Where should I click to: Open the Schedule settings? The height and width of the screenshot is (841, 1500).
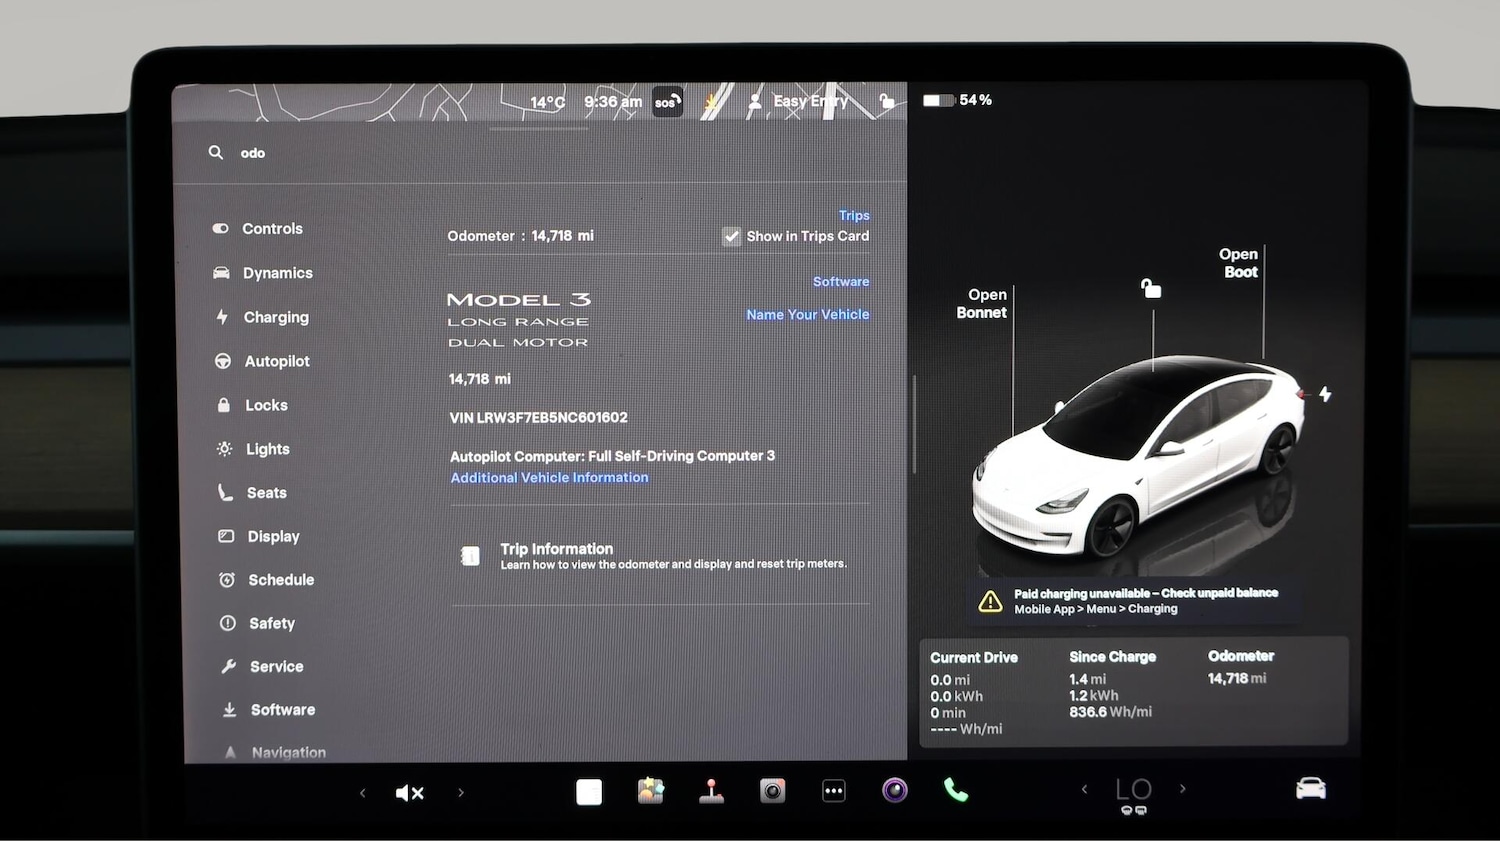[267, 580]
